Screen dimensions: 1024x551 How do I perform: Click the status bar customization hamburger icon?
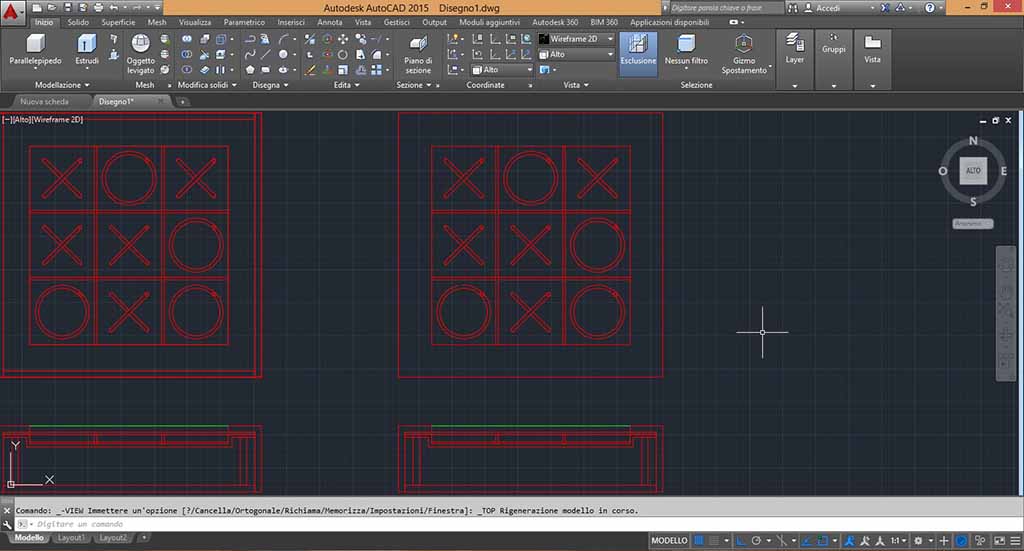coord(1015,541)
